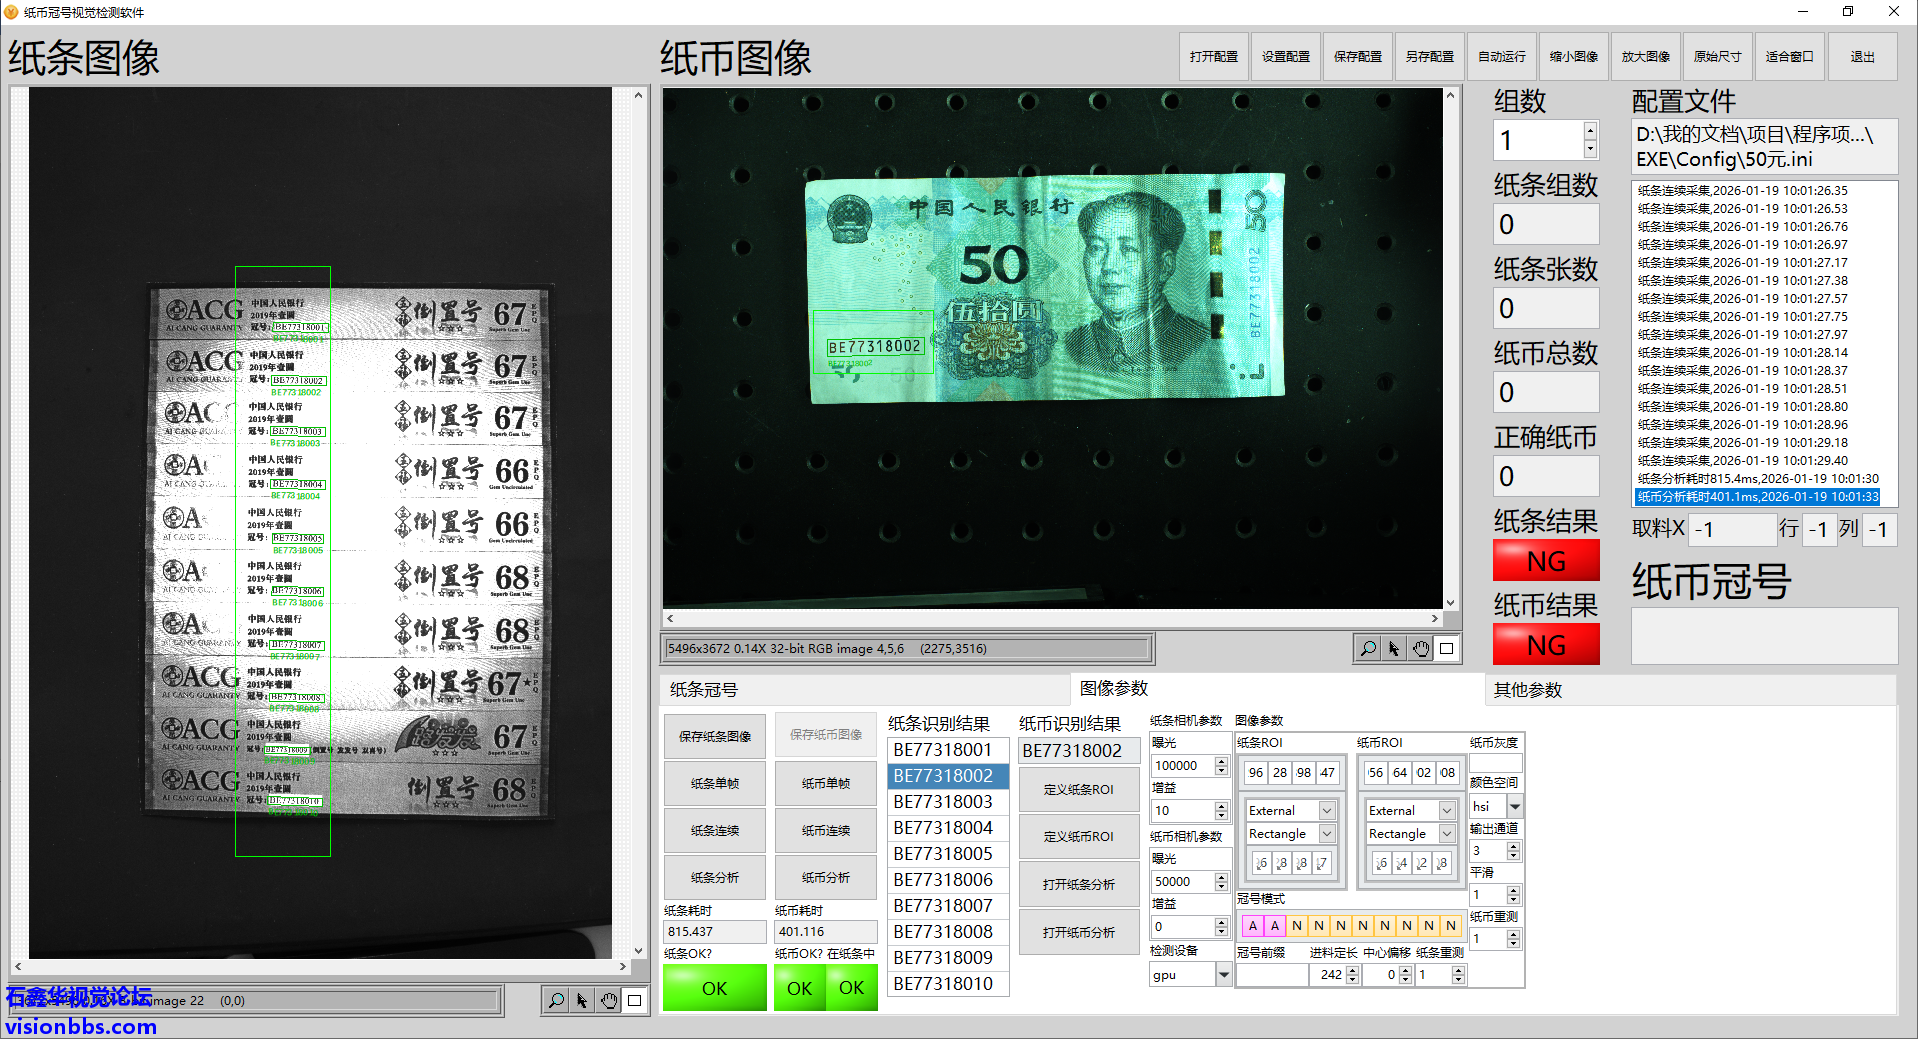The width and height of the screenshot is (1918, 1039).
Task: Toggle the red 纸币结果 NG indicator
Action: (x=1546, y=645)
